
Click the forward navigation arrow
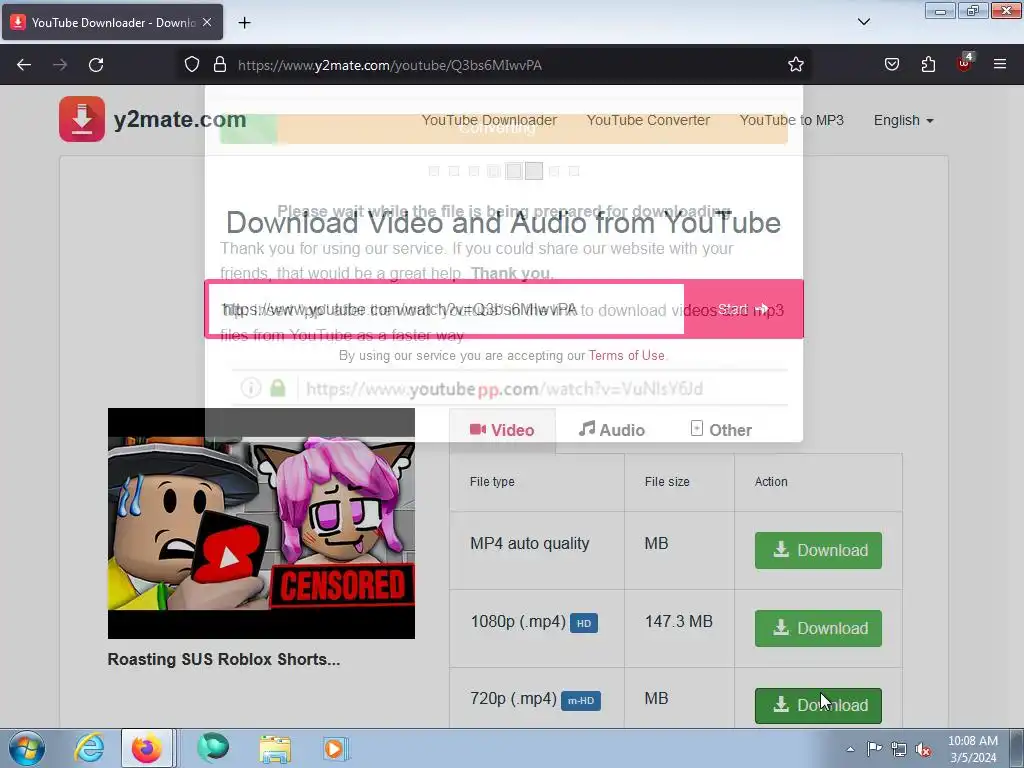60,65
